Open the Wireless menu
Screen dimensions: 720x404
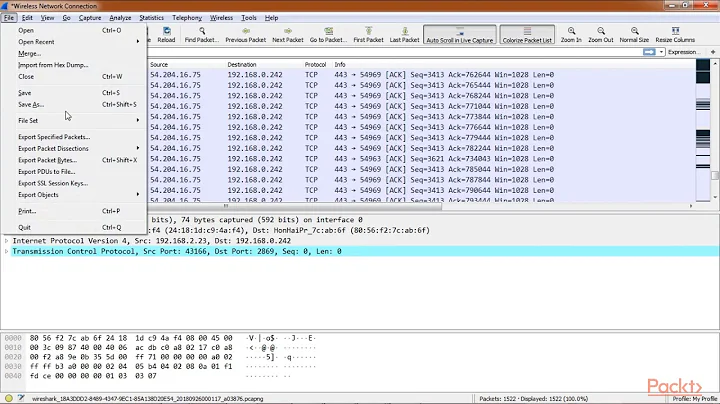(221, 17)
